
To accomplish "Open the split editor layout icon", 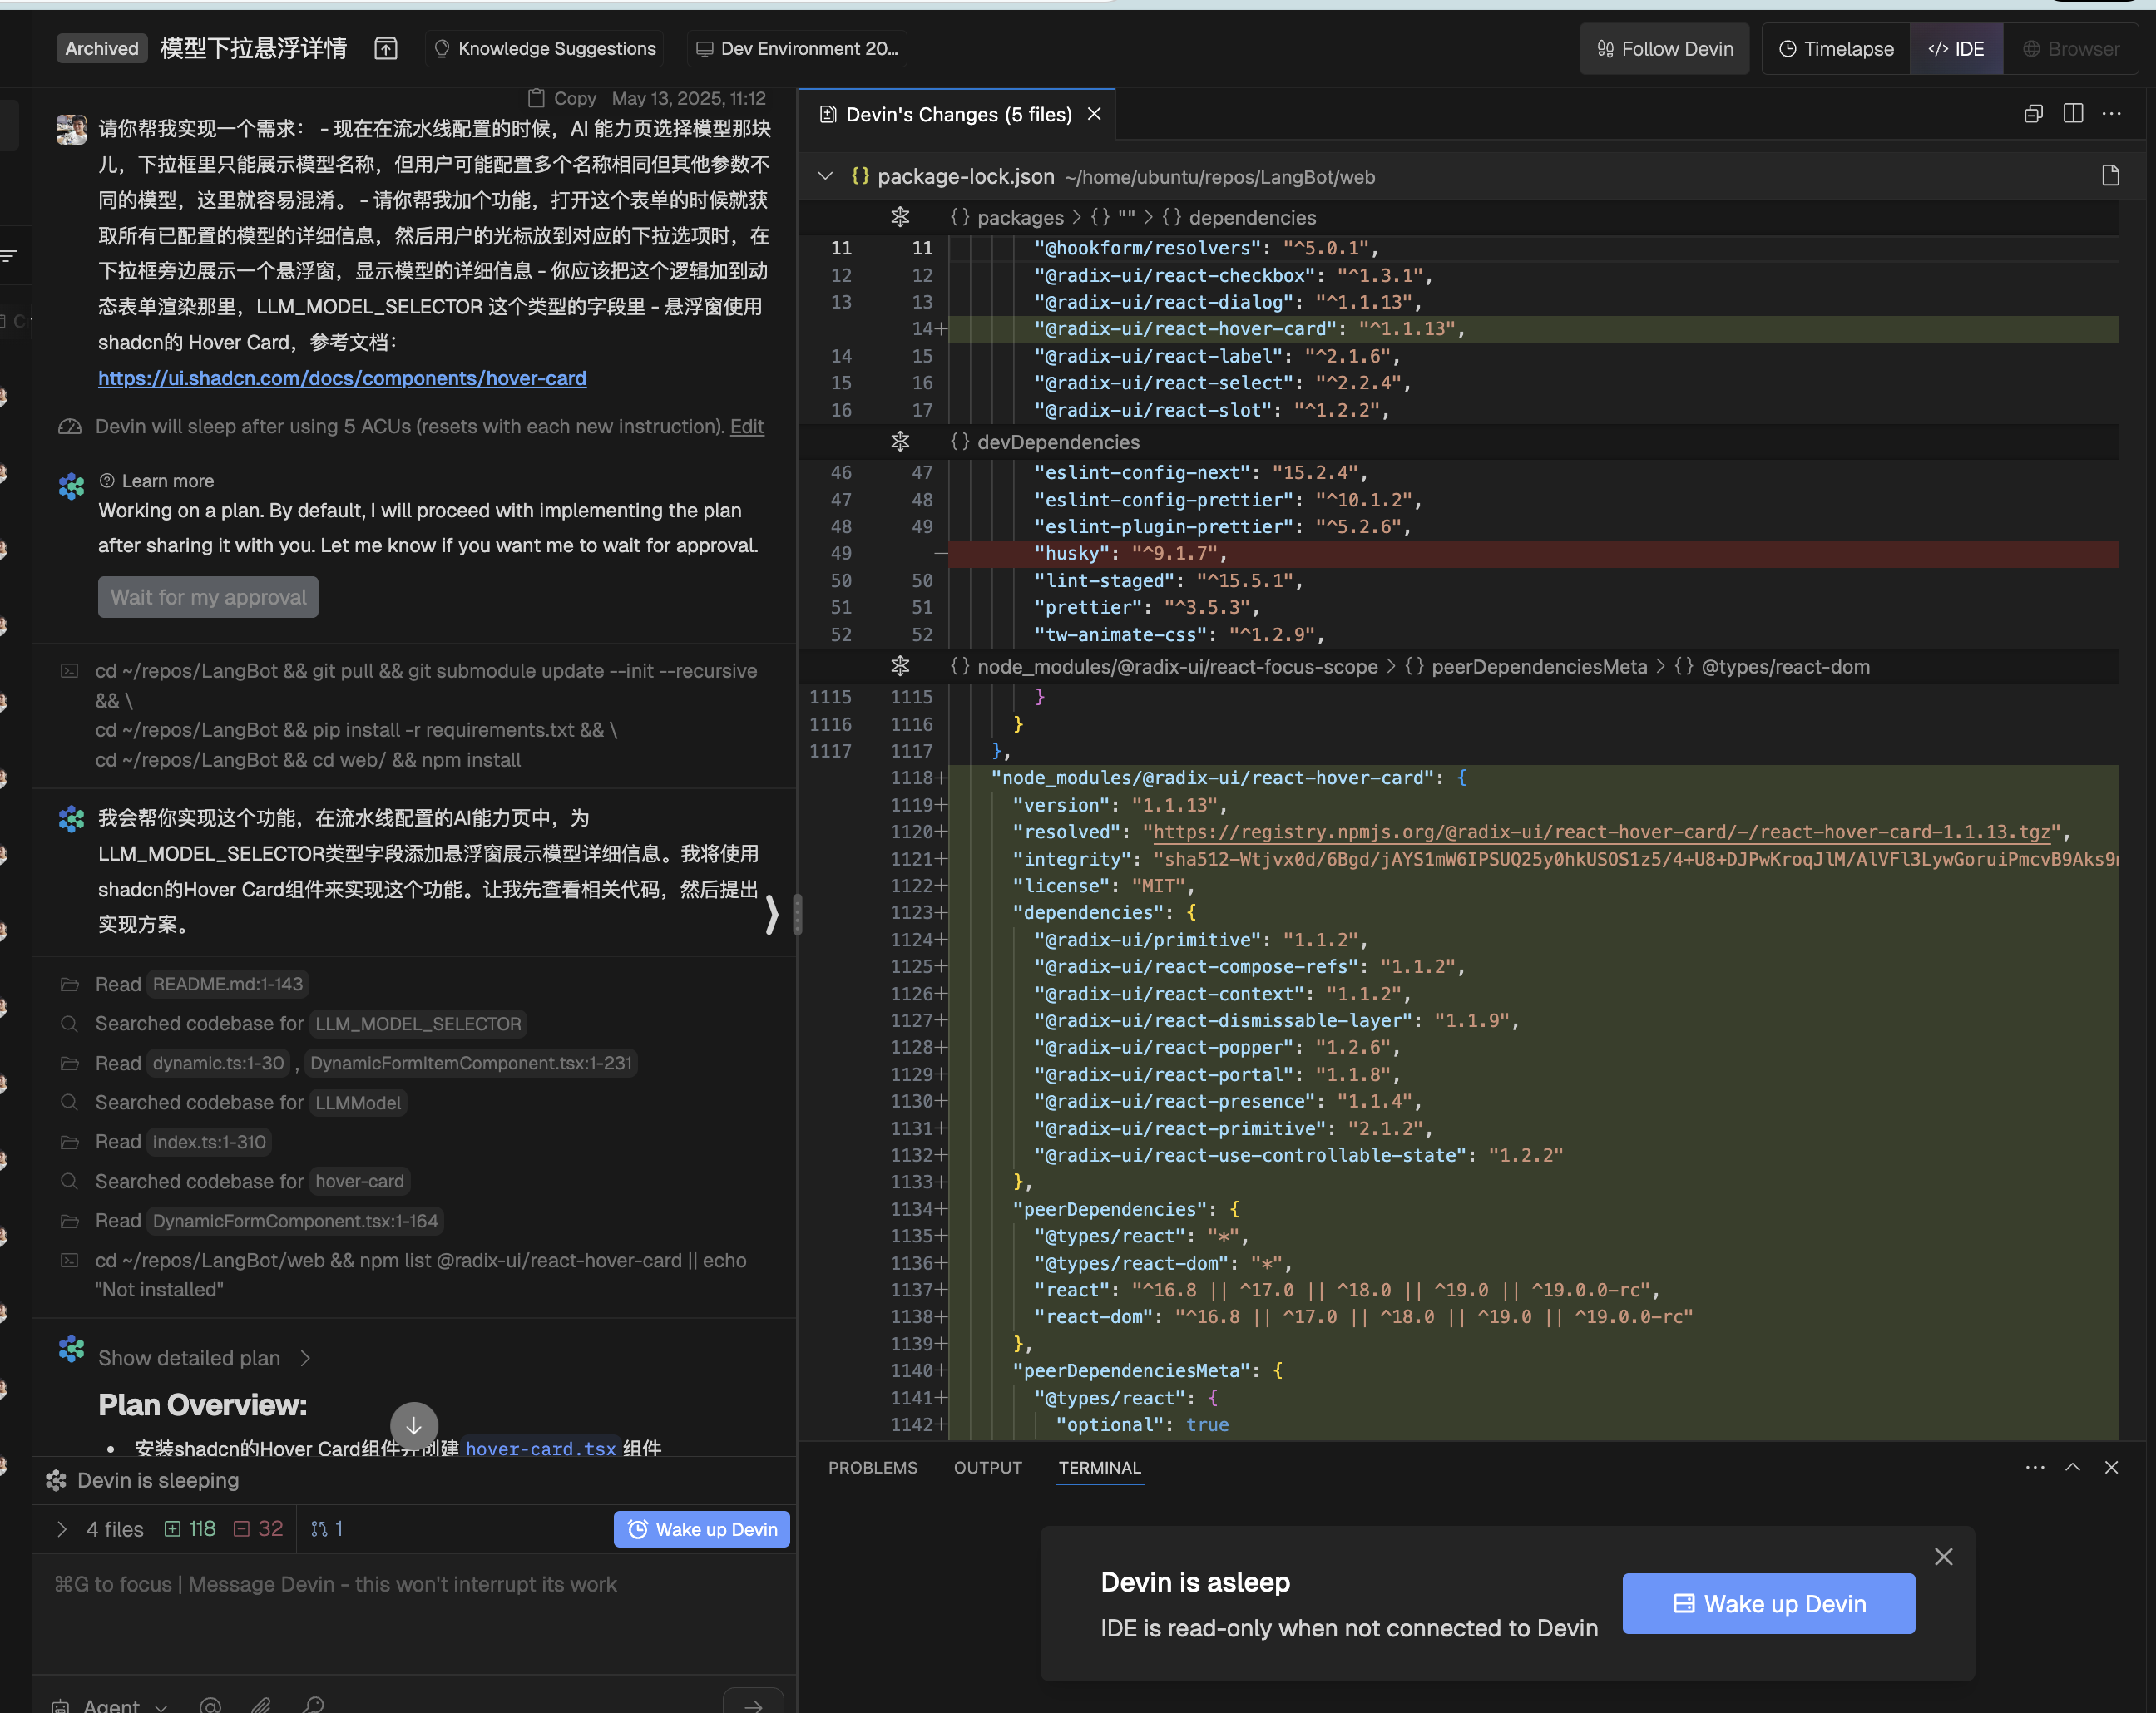I will (2073, 114).
